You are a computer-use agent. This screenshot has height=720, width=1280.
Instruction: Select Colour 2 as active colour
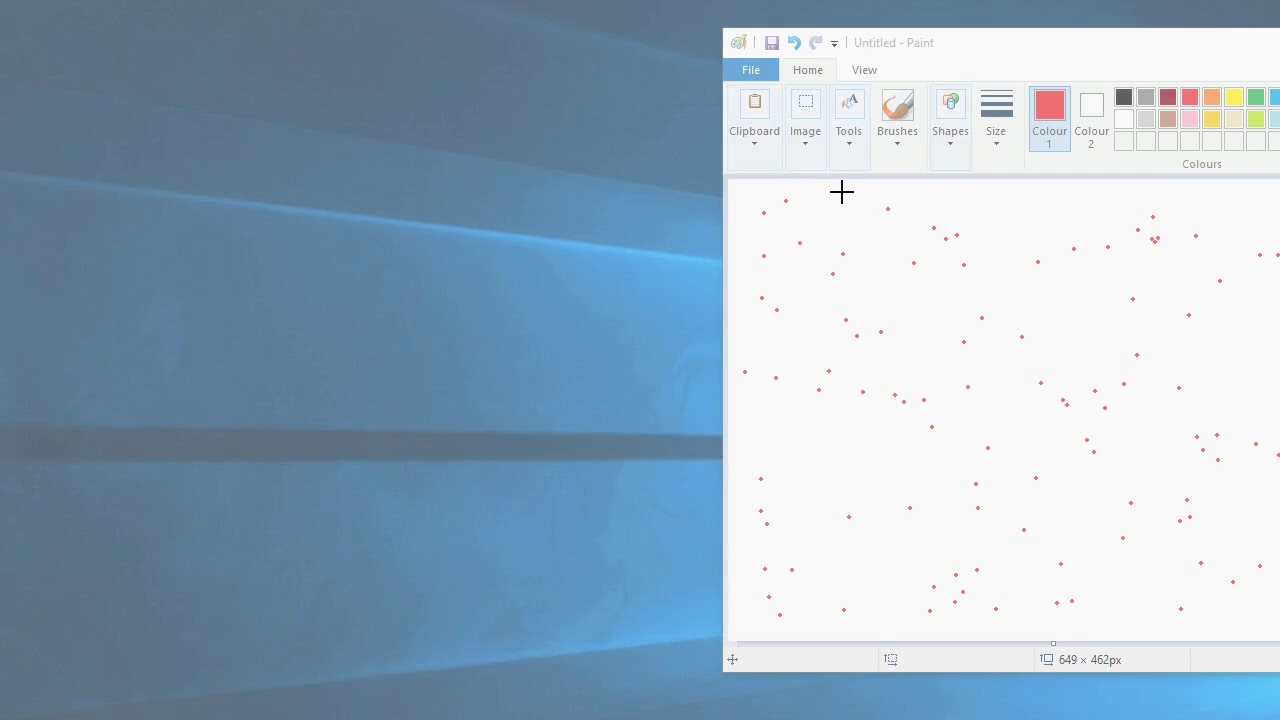point(1091,119)
